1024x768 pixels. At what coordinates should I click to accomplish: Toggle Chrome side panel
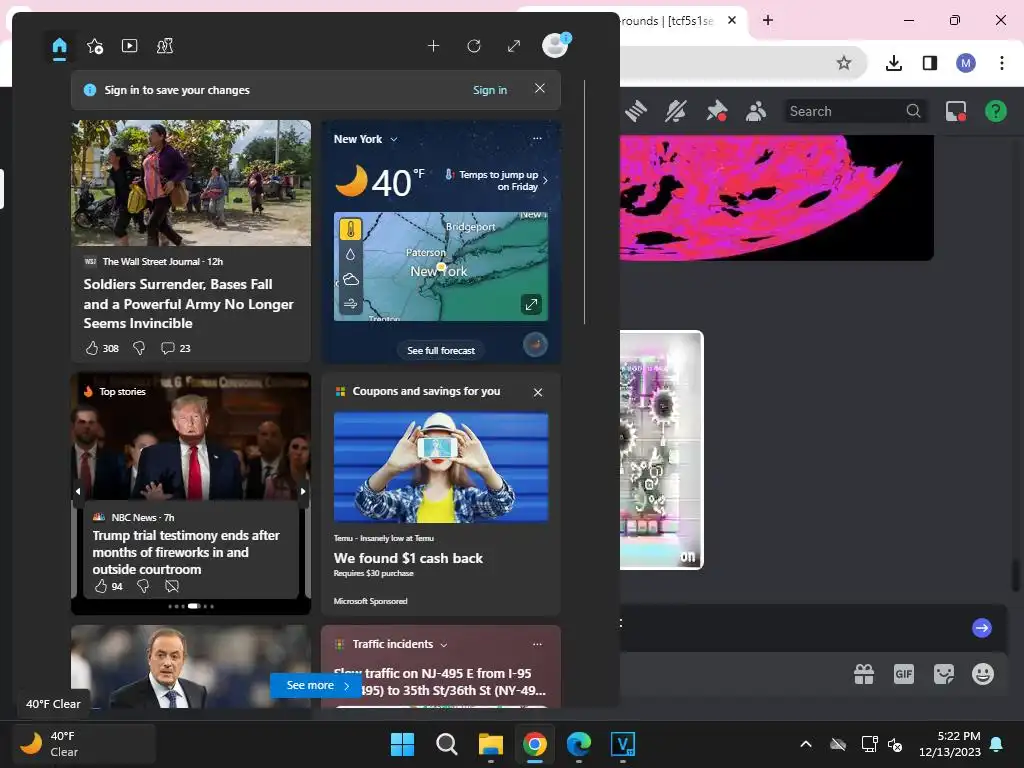(x=930, y=63)
